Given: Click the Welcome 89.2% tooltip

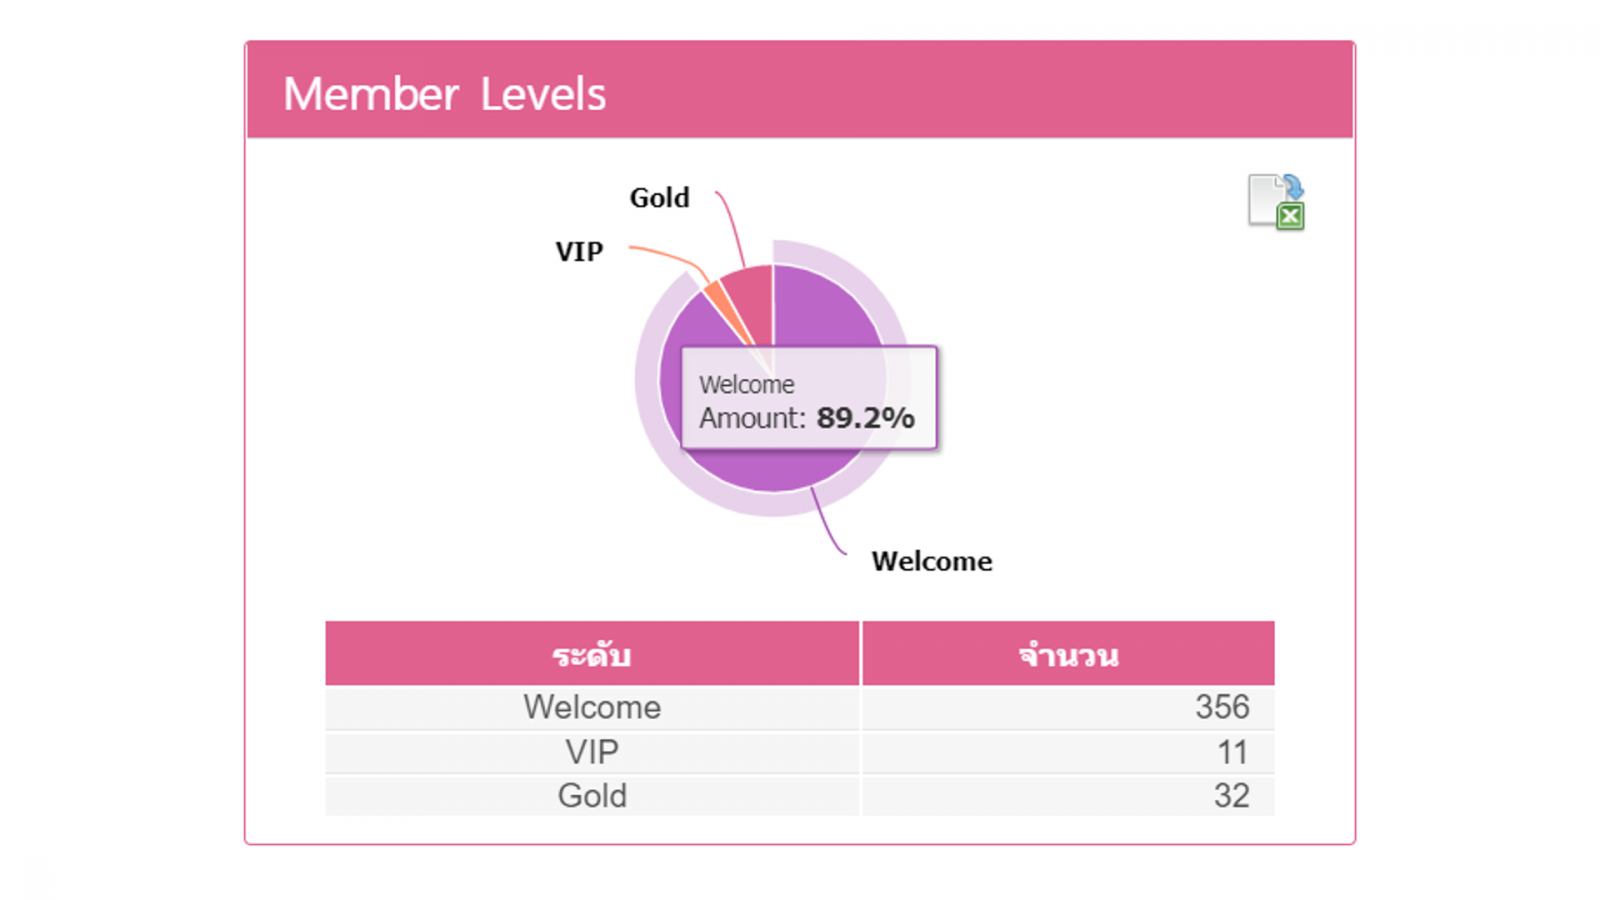Looking at the screenshot, I should point(809,398).
